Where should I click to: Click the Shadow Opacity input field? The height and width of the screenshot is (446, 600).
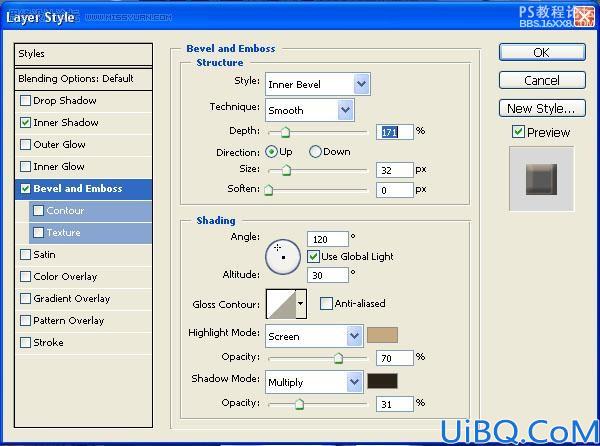coord(395,404)
